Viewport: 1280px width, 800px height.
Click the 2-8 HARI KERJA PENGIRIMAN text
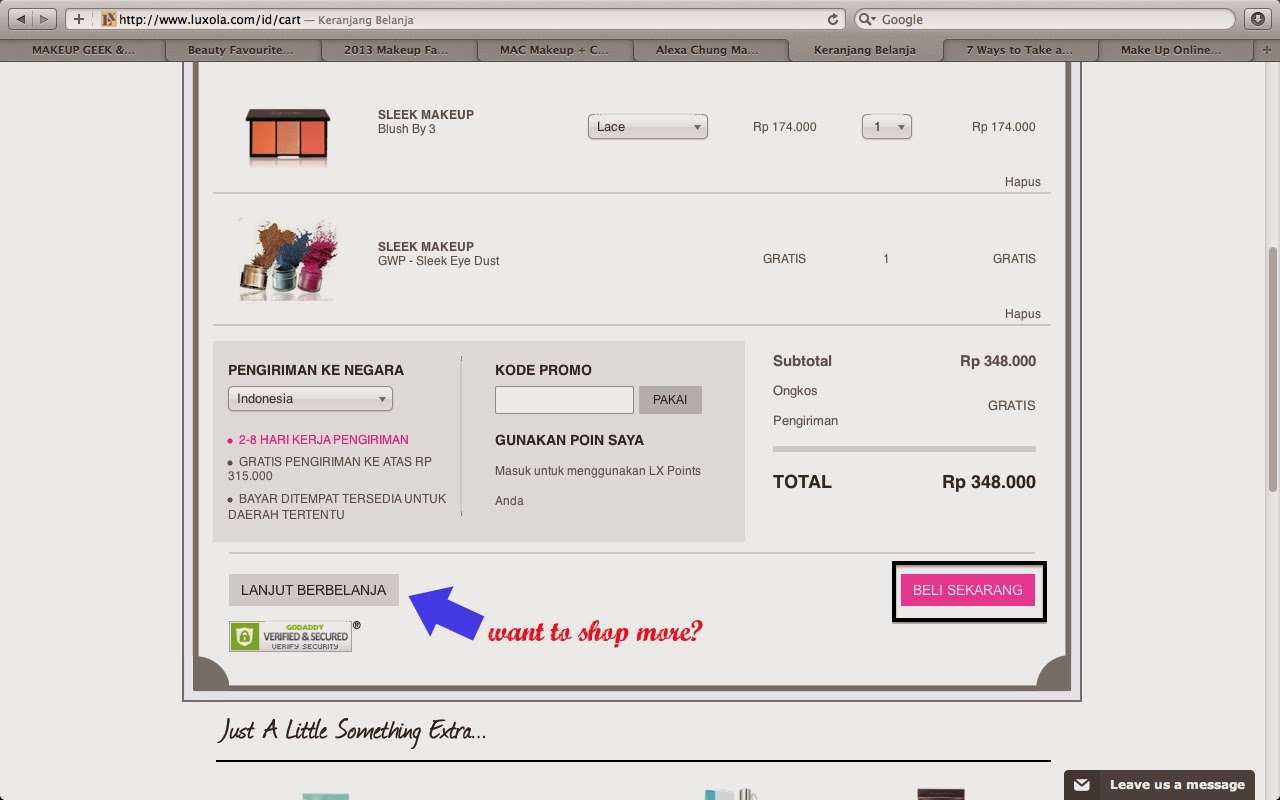[x=323, y=440]
